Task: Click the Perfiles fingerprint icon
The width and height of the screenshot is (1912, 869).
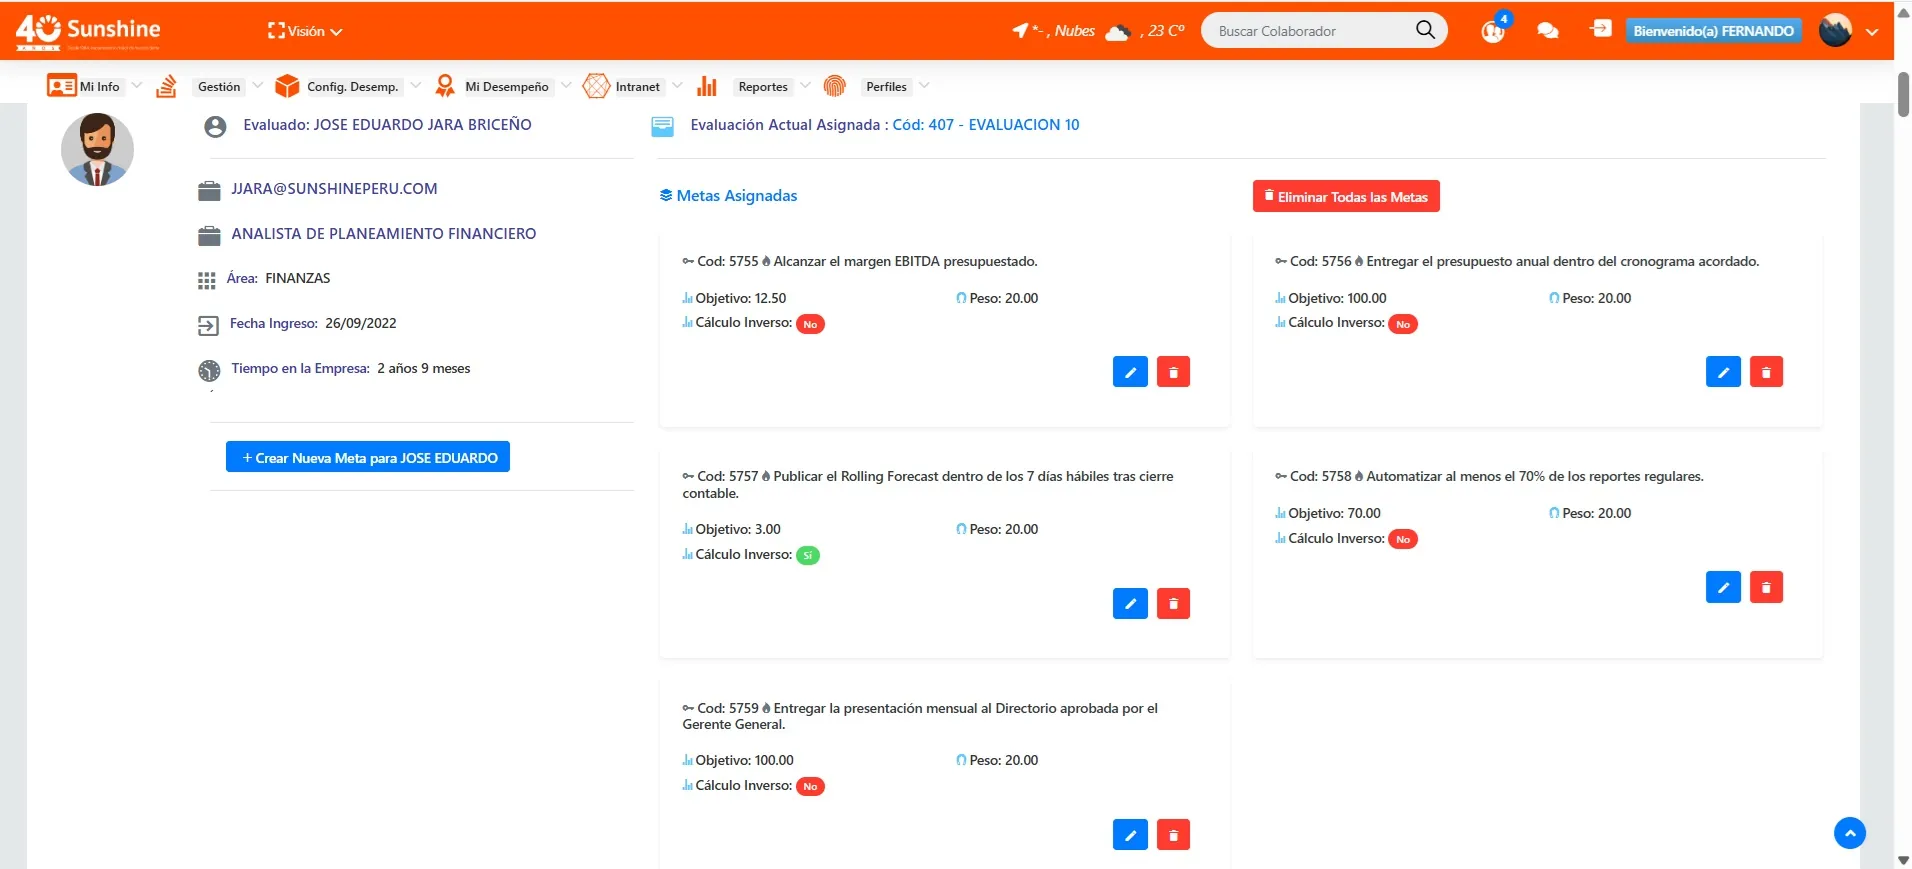Action: [834, 86]
